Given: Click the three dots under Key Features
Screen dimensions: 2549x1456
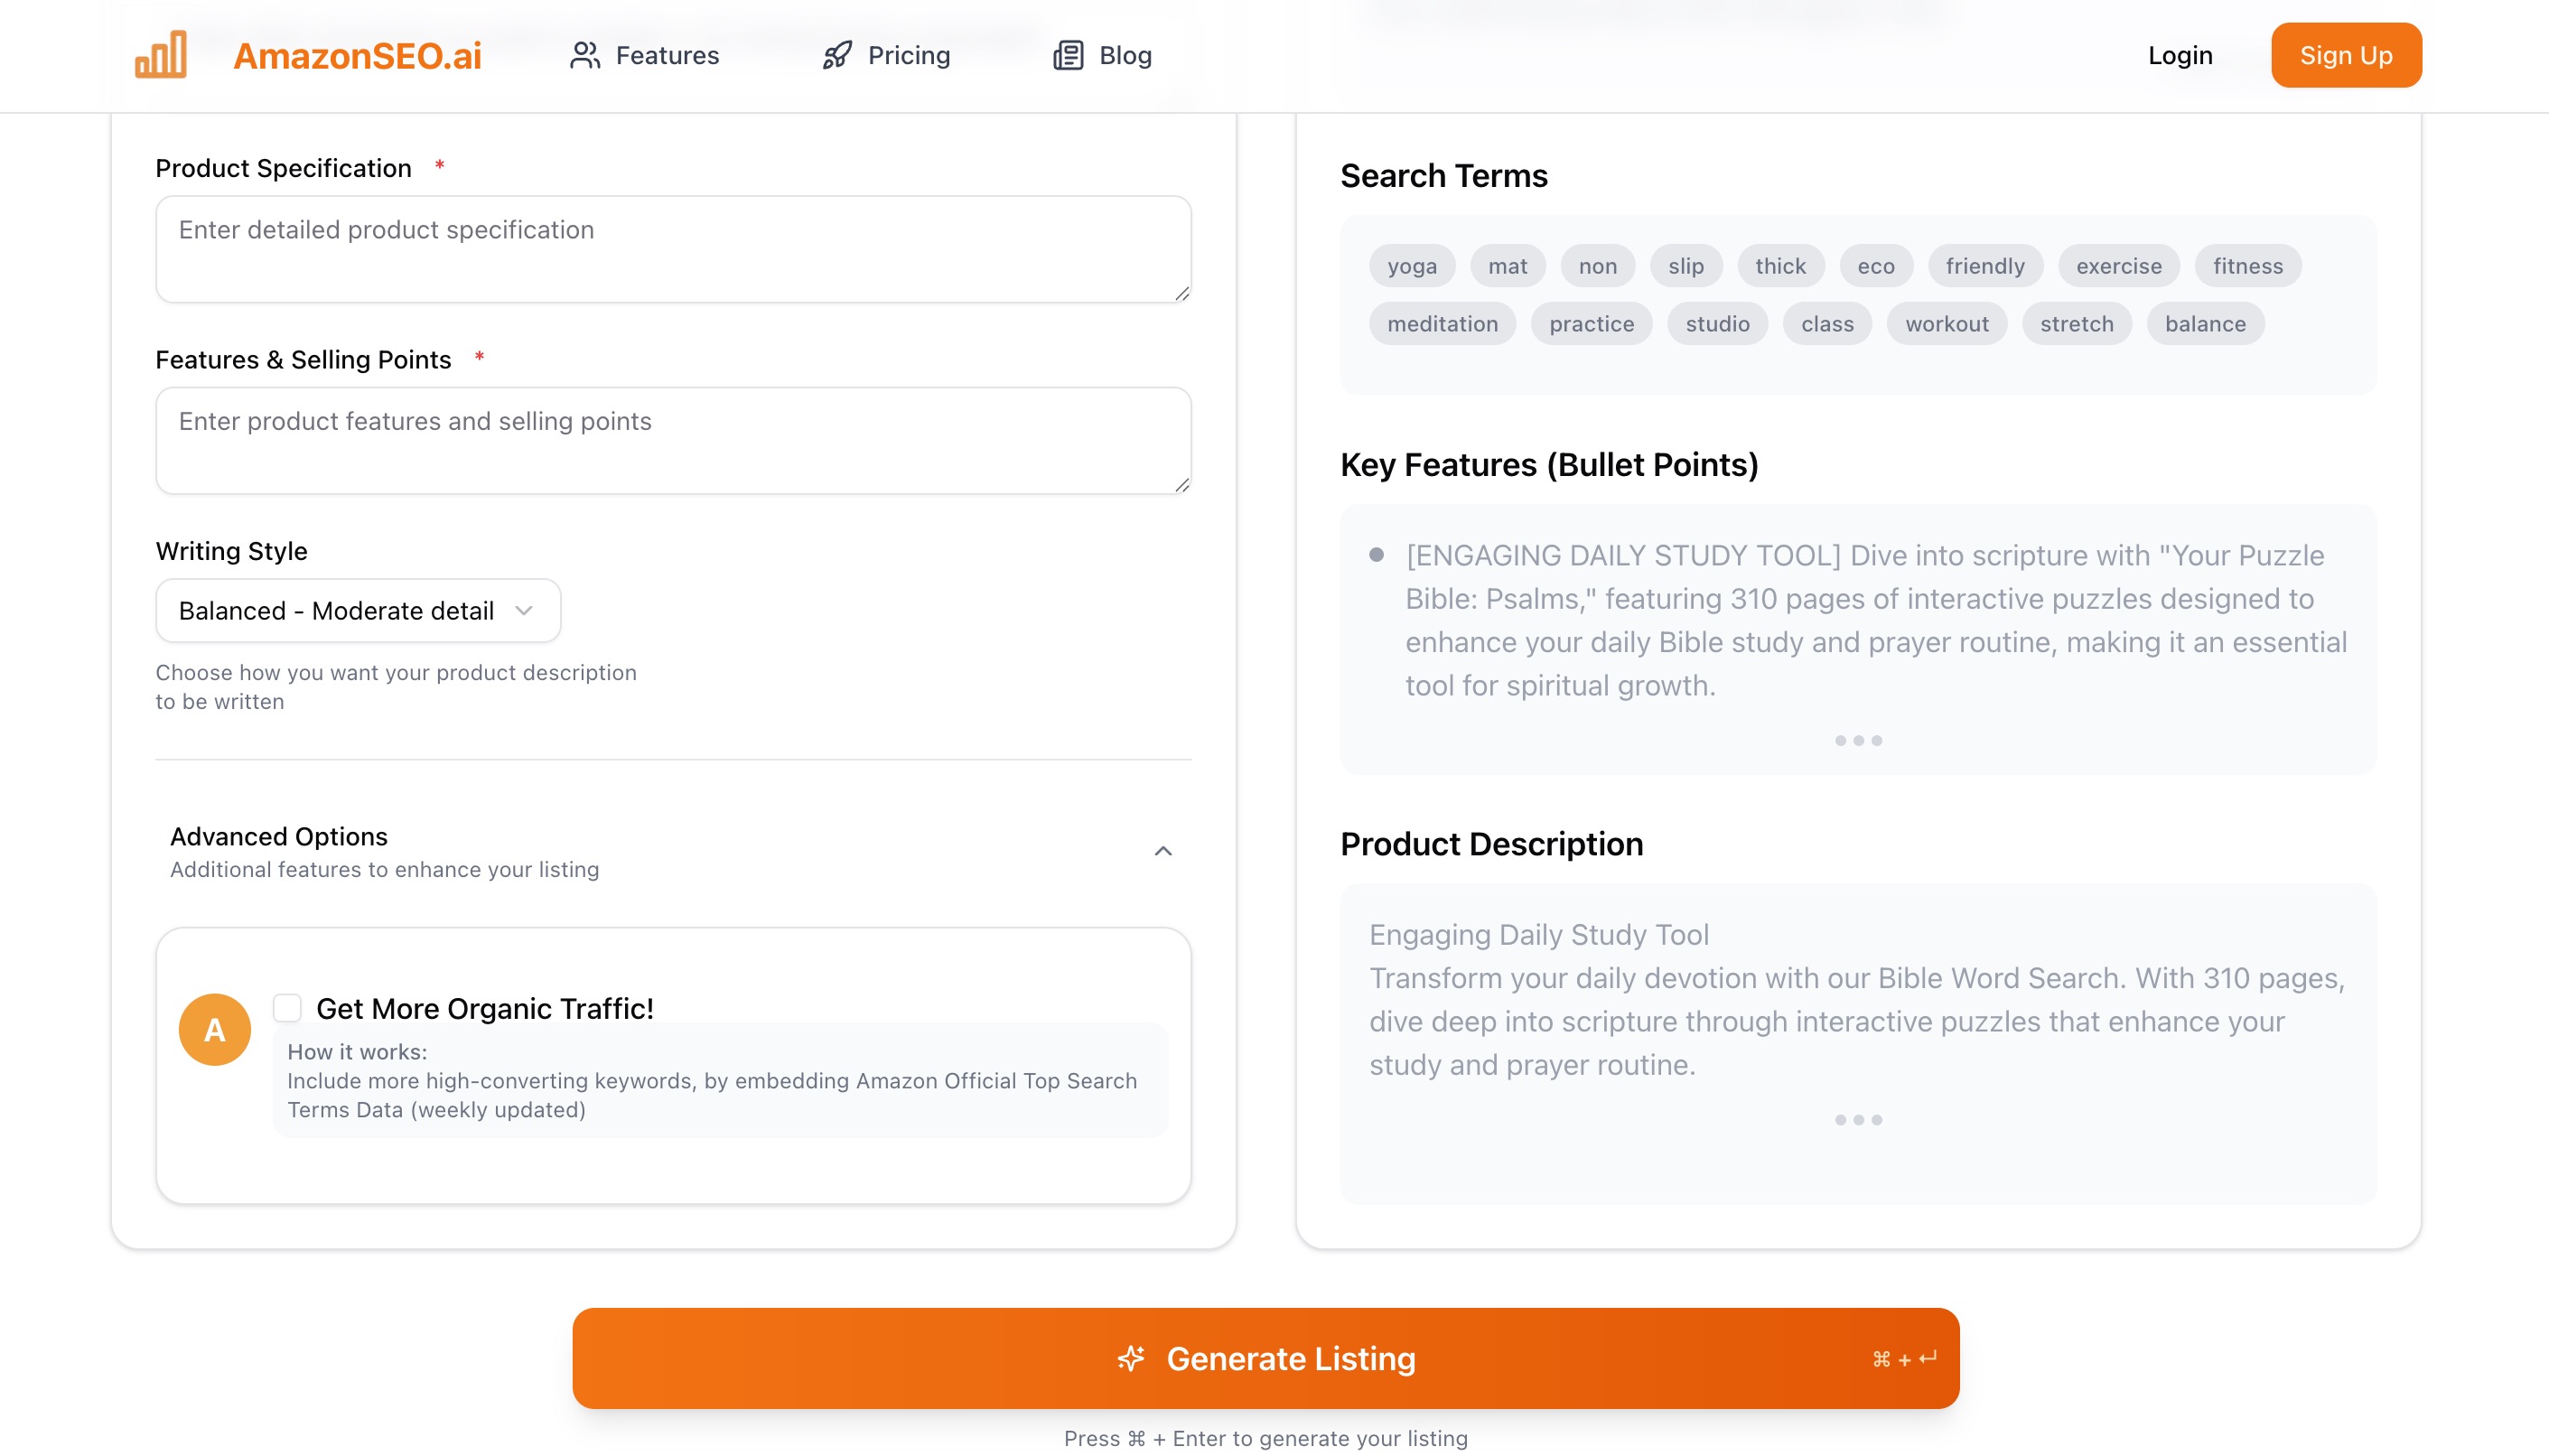Looking at the screenshot, I should pyautogui.click(x=1858, y=740).
